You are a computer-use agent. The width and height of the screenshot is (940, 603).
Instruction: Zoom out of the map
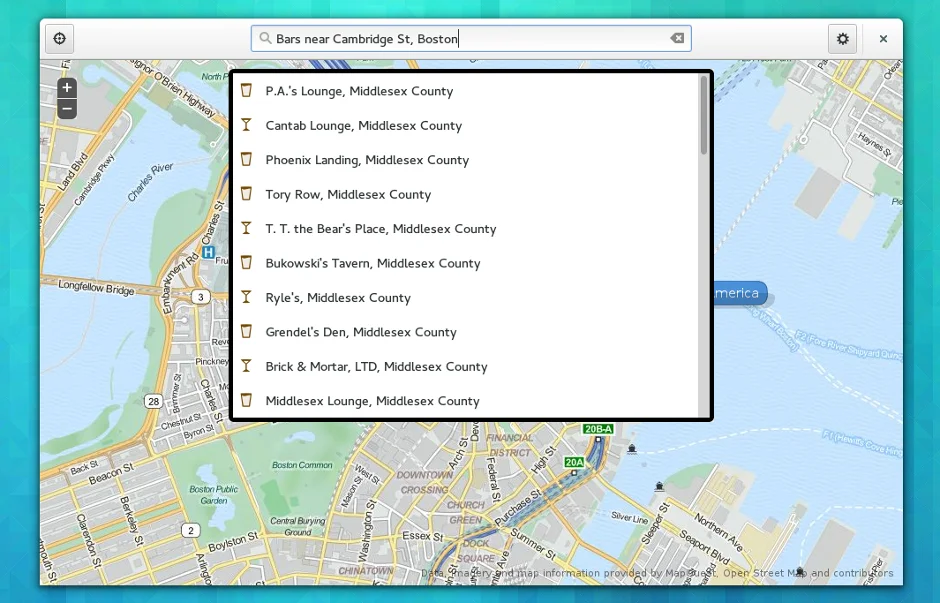67,108
